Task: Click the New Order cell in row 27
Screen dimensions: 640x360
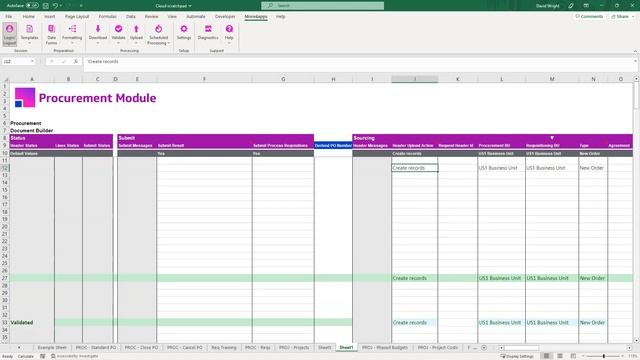Action: pyautogui.click(x=593, y=278)
